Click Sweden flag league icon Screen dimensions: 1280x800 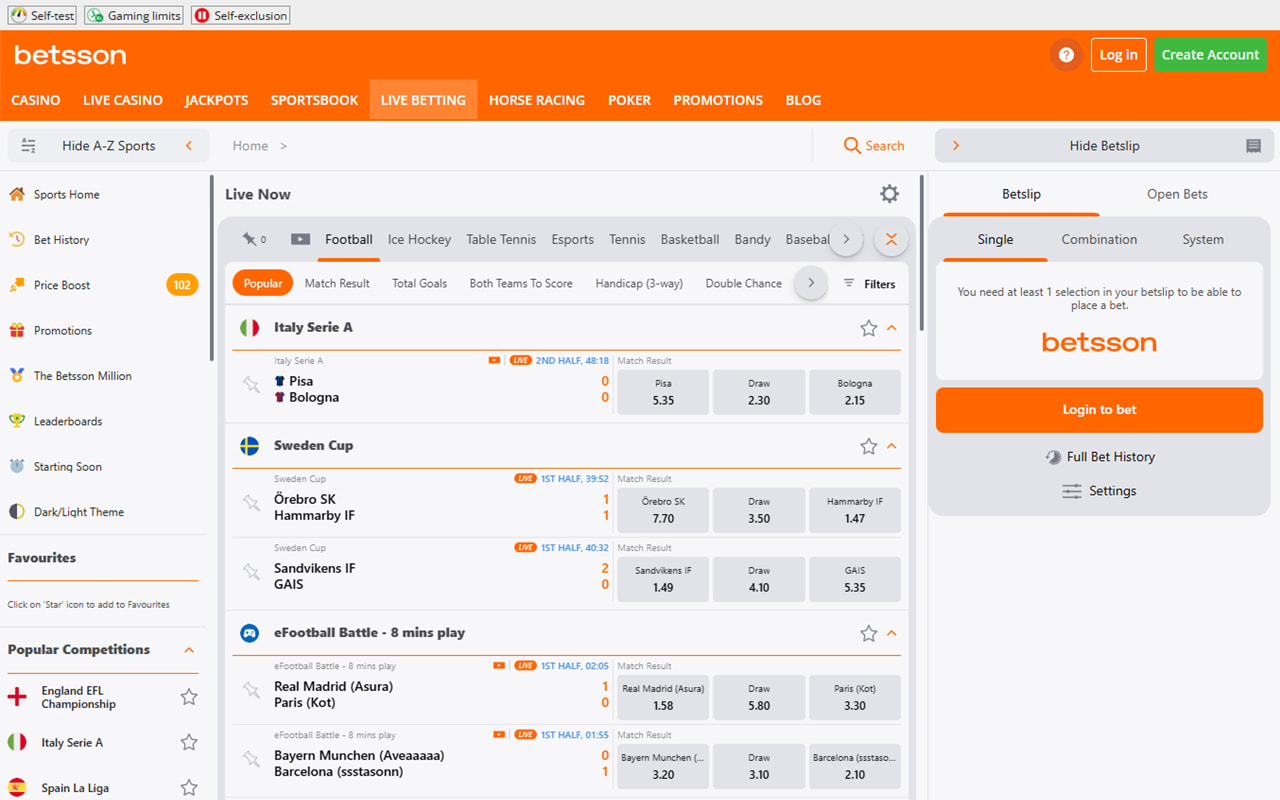click(x=250, y=446)
